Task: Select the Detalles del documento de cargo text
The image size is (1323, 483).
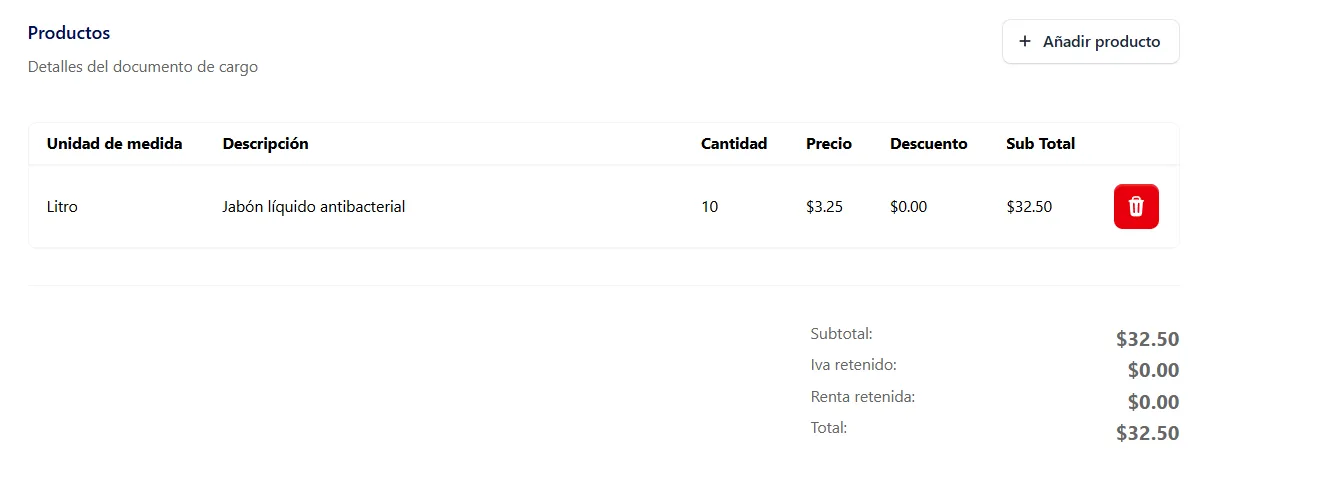Action: pos(143,67)
